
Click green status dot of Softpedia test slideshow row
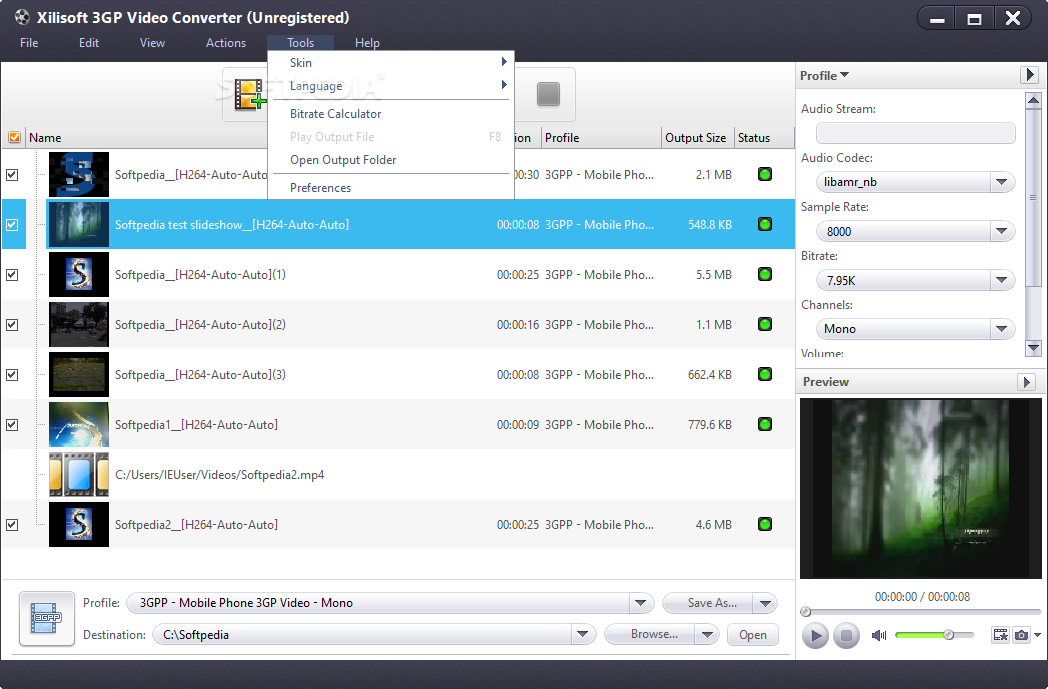(765, 225)
